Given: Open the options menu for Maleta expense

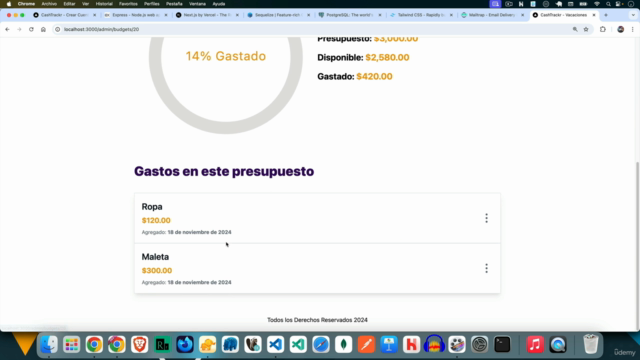Looking at the screenshot, I should coord(486,269).
